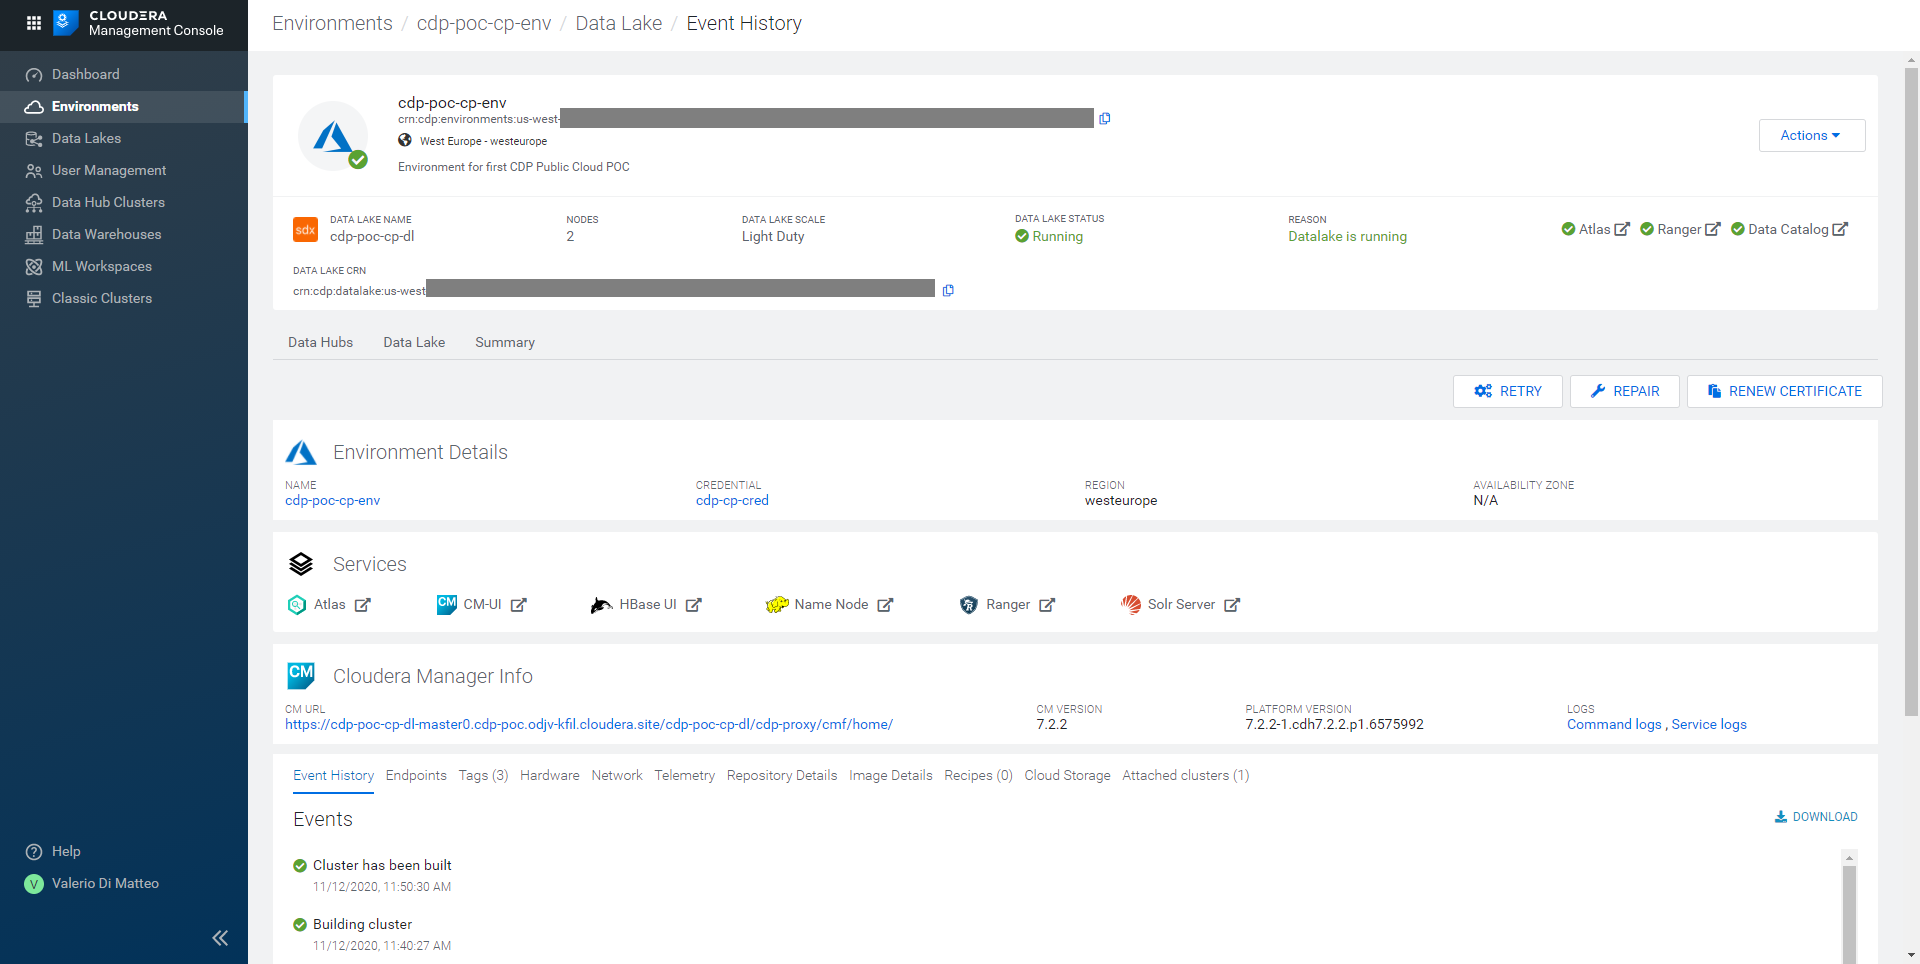Click the REPAIR button
Screen dimensions: 1920x964
tap(1624, 391)
